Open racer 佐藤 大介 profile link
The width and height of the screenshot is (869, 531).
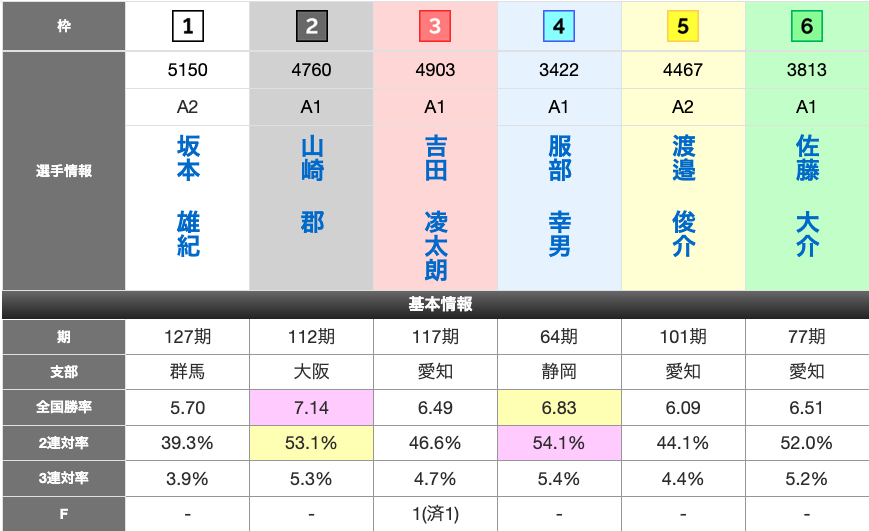tap(807, 196)
